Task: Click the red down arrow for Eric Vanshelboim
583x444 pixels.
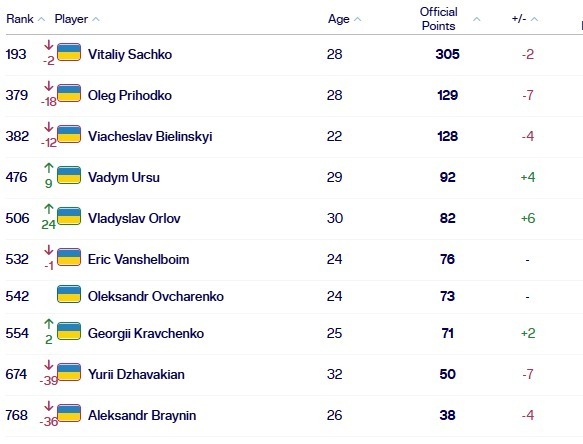Action: tap(49, 250)
